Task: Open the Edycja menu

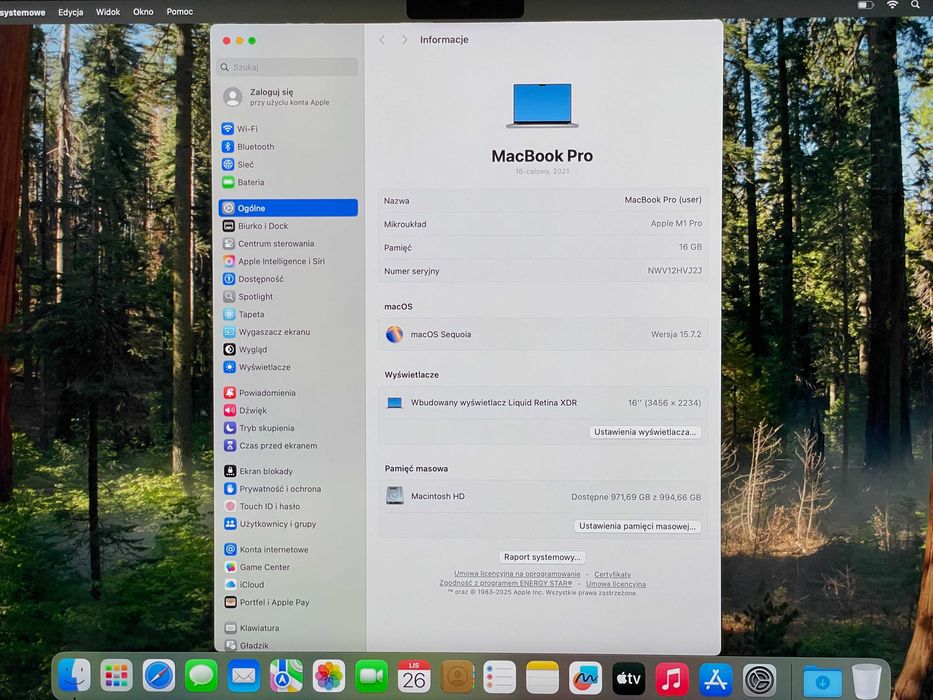Action: click(71, 12)
